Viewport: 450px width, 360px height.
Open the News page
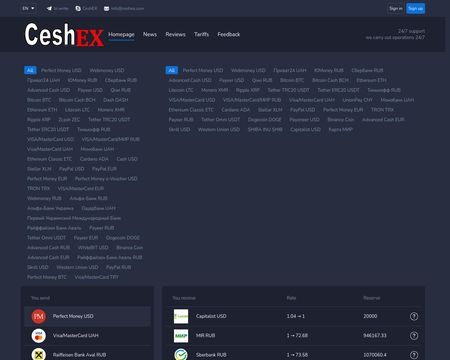coord(150,34)
